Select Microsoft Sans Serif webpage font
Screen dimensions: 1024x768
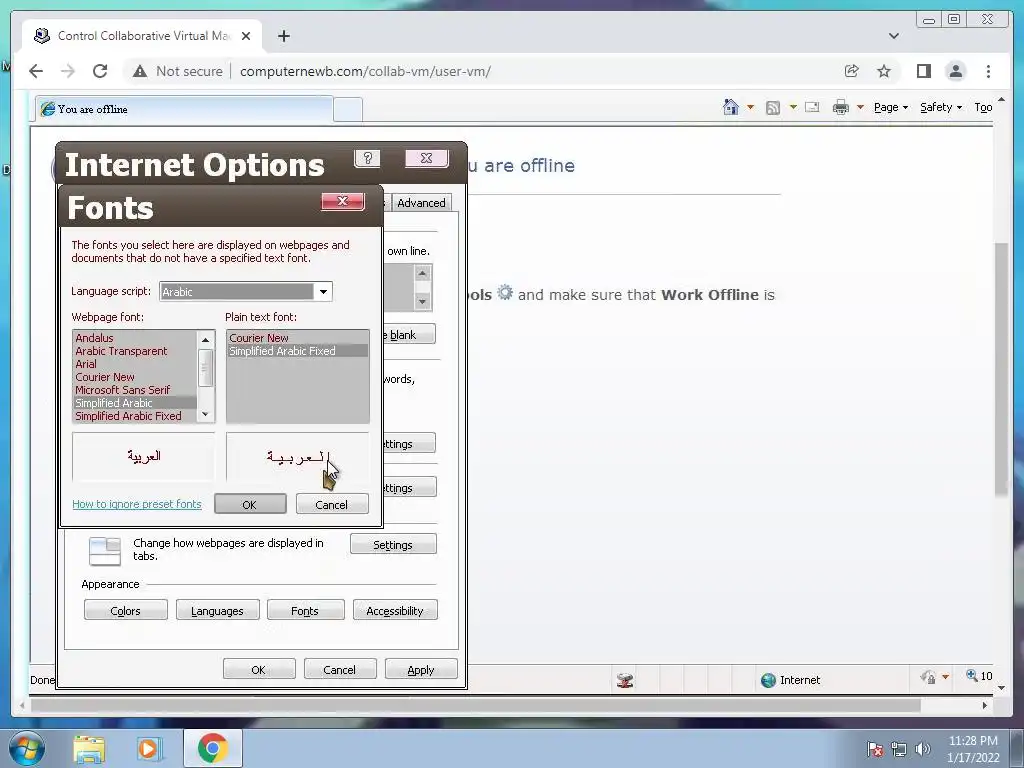point(135,390)
